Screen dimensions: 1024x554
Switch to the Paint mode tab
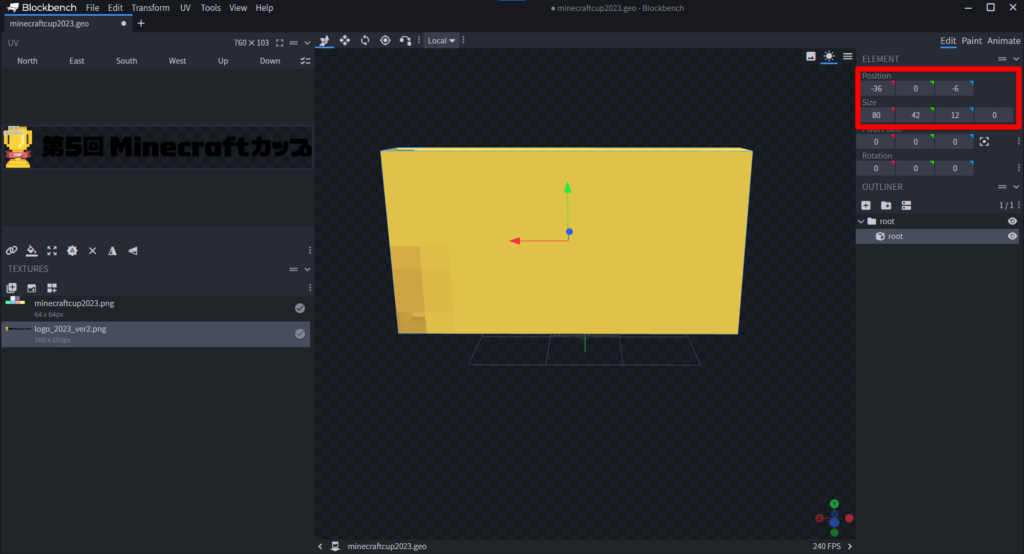(x=971, y=41)
